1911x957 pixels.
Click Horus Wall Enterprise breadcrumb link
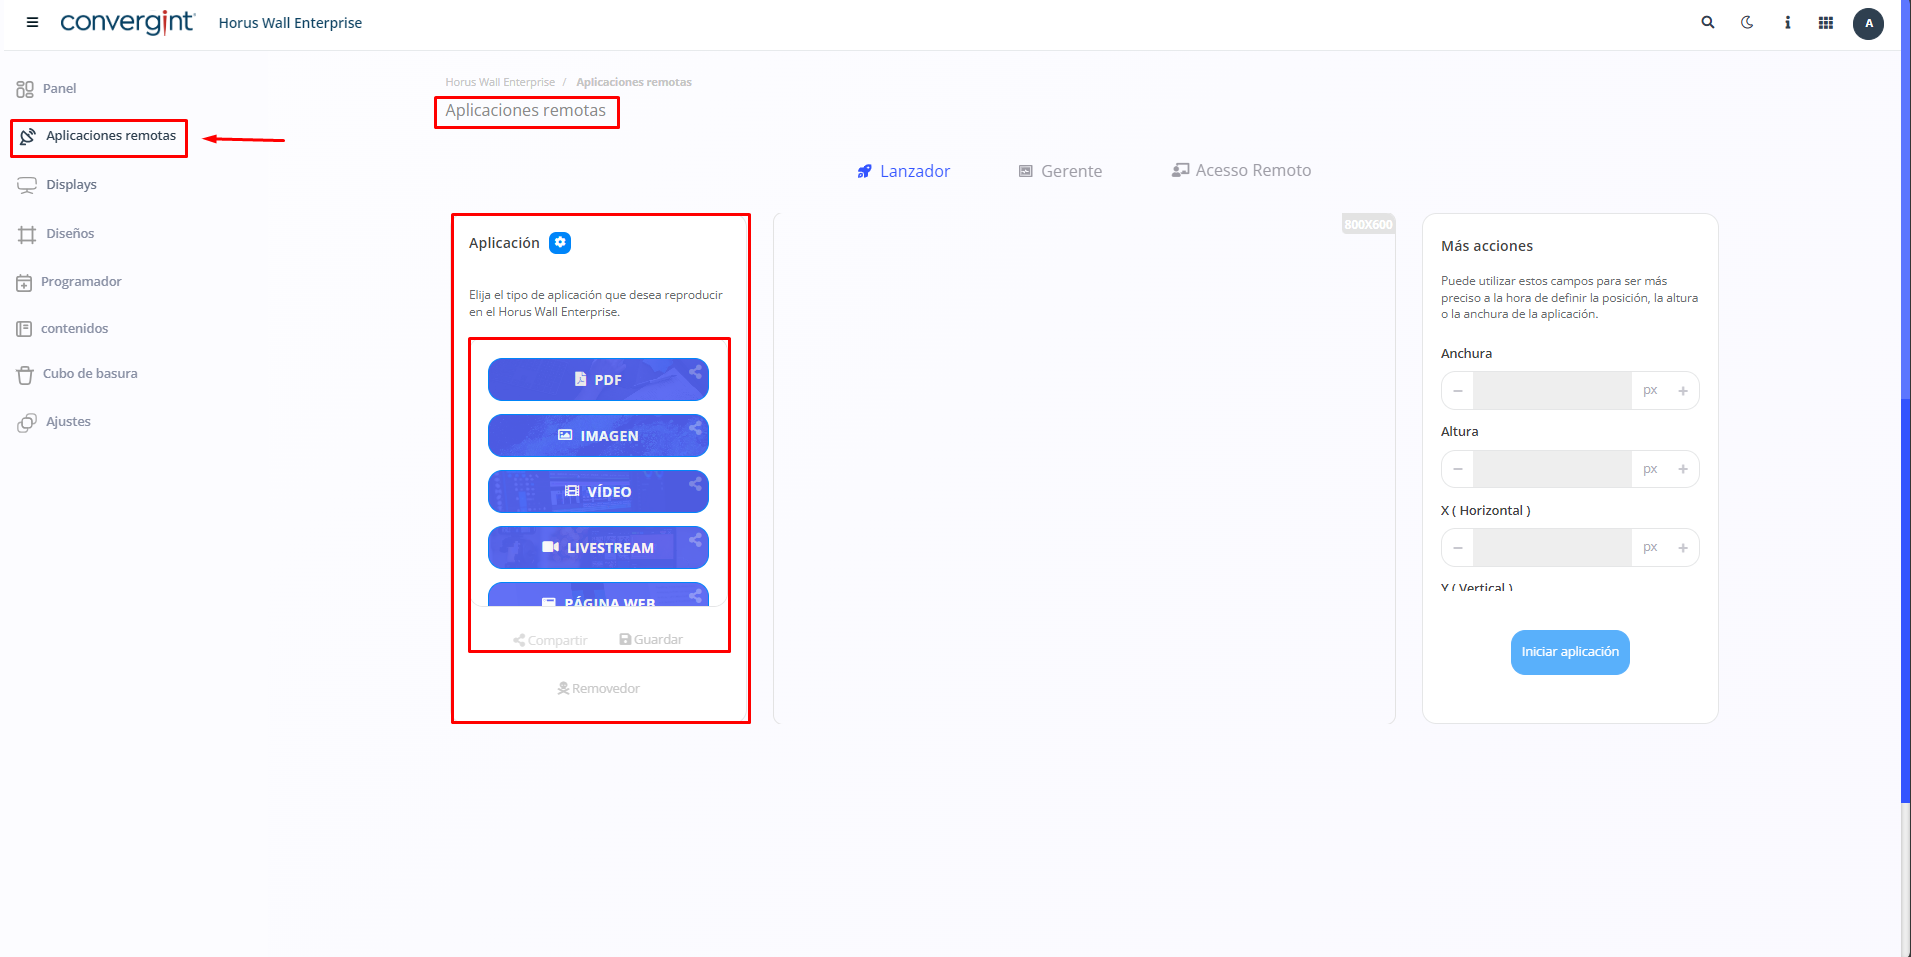500,82
